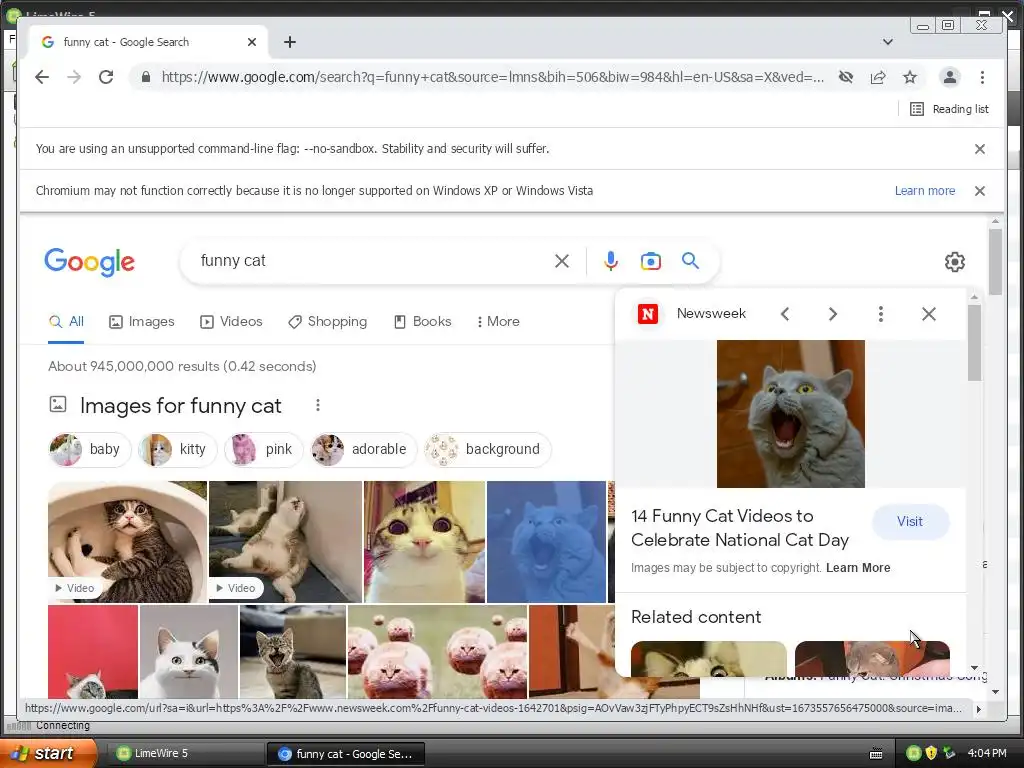Click the large gray screaming cat preview
The width and height of the screenshot is (1024, 768).
pyautogui.click(x=791, y=414)
